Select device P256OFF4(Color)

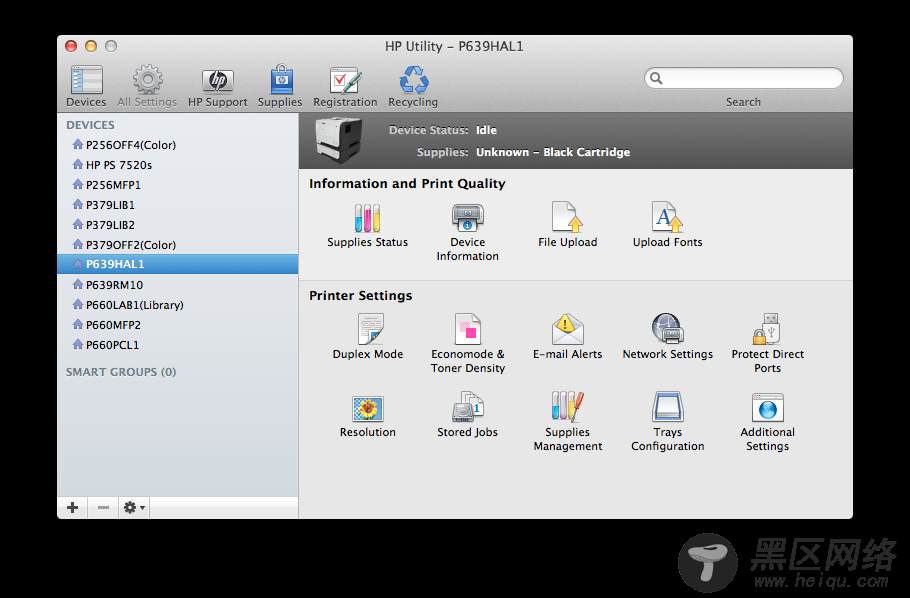[178, 145]
